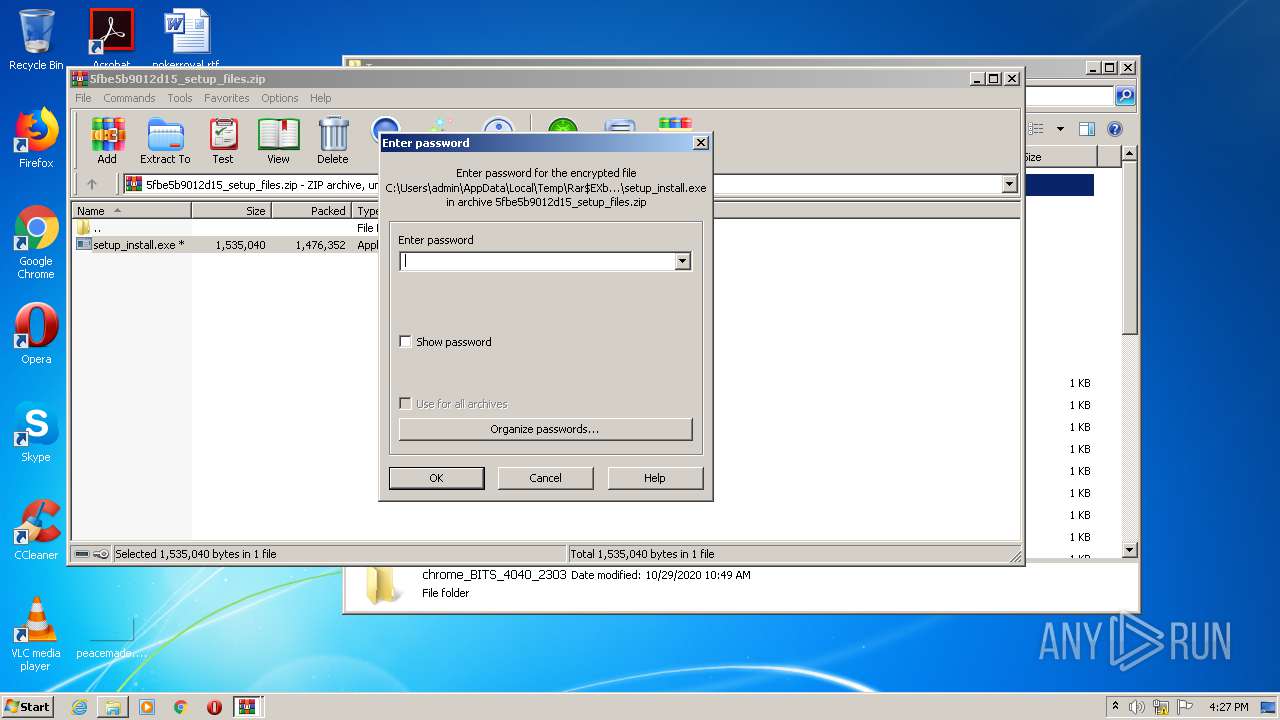Launch the Firefox desktop shortcut
Screen dimensions: 1280x720
36,138
